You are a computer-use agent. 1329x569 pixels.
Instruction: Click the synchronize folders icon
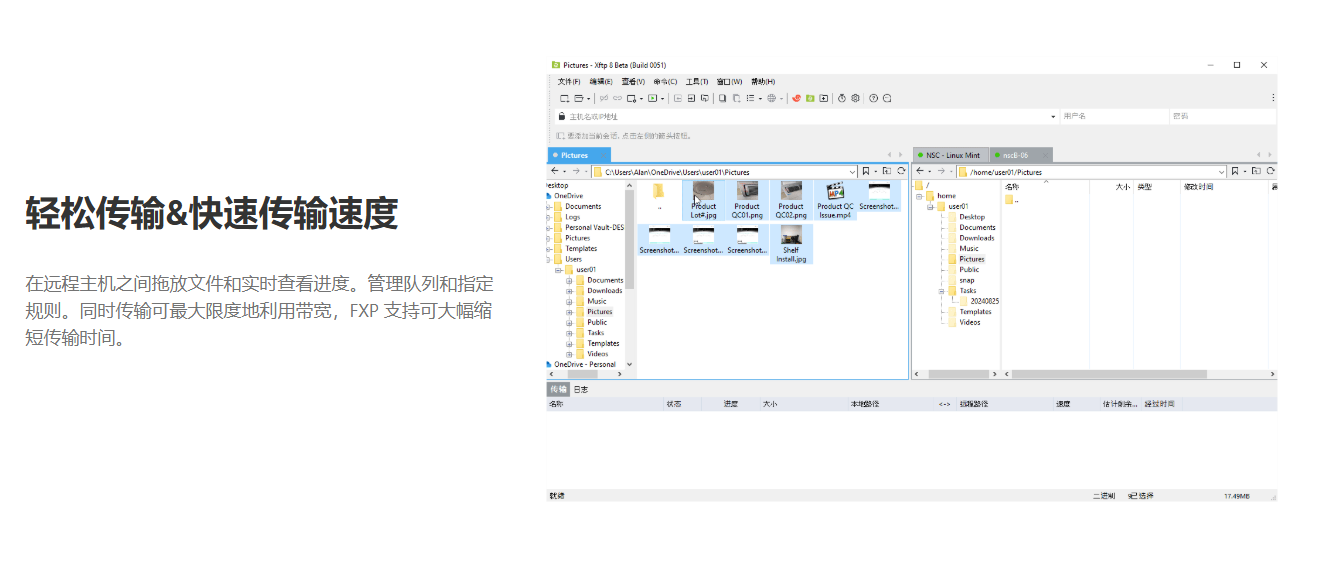point(704,98)
